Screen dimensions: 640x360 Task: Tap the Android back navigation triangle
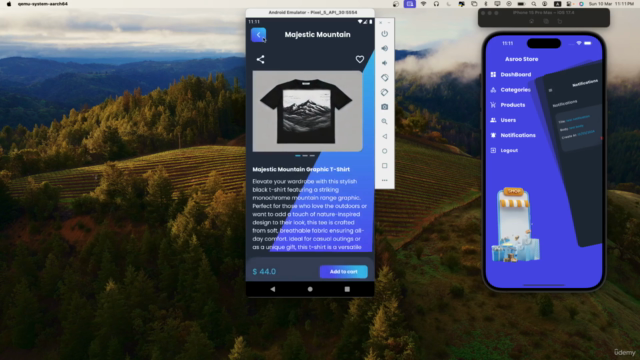[273, 289]
